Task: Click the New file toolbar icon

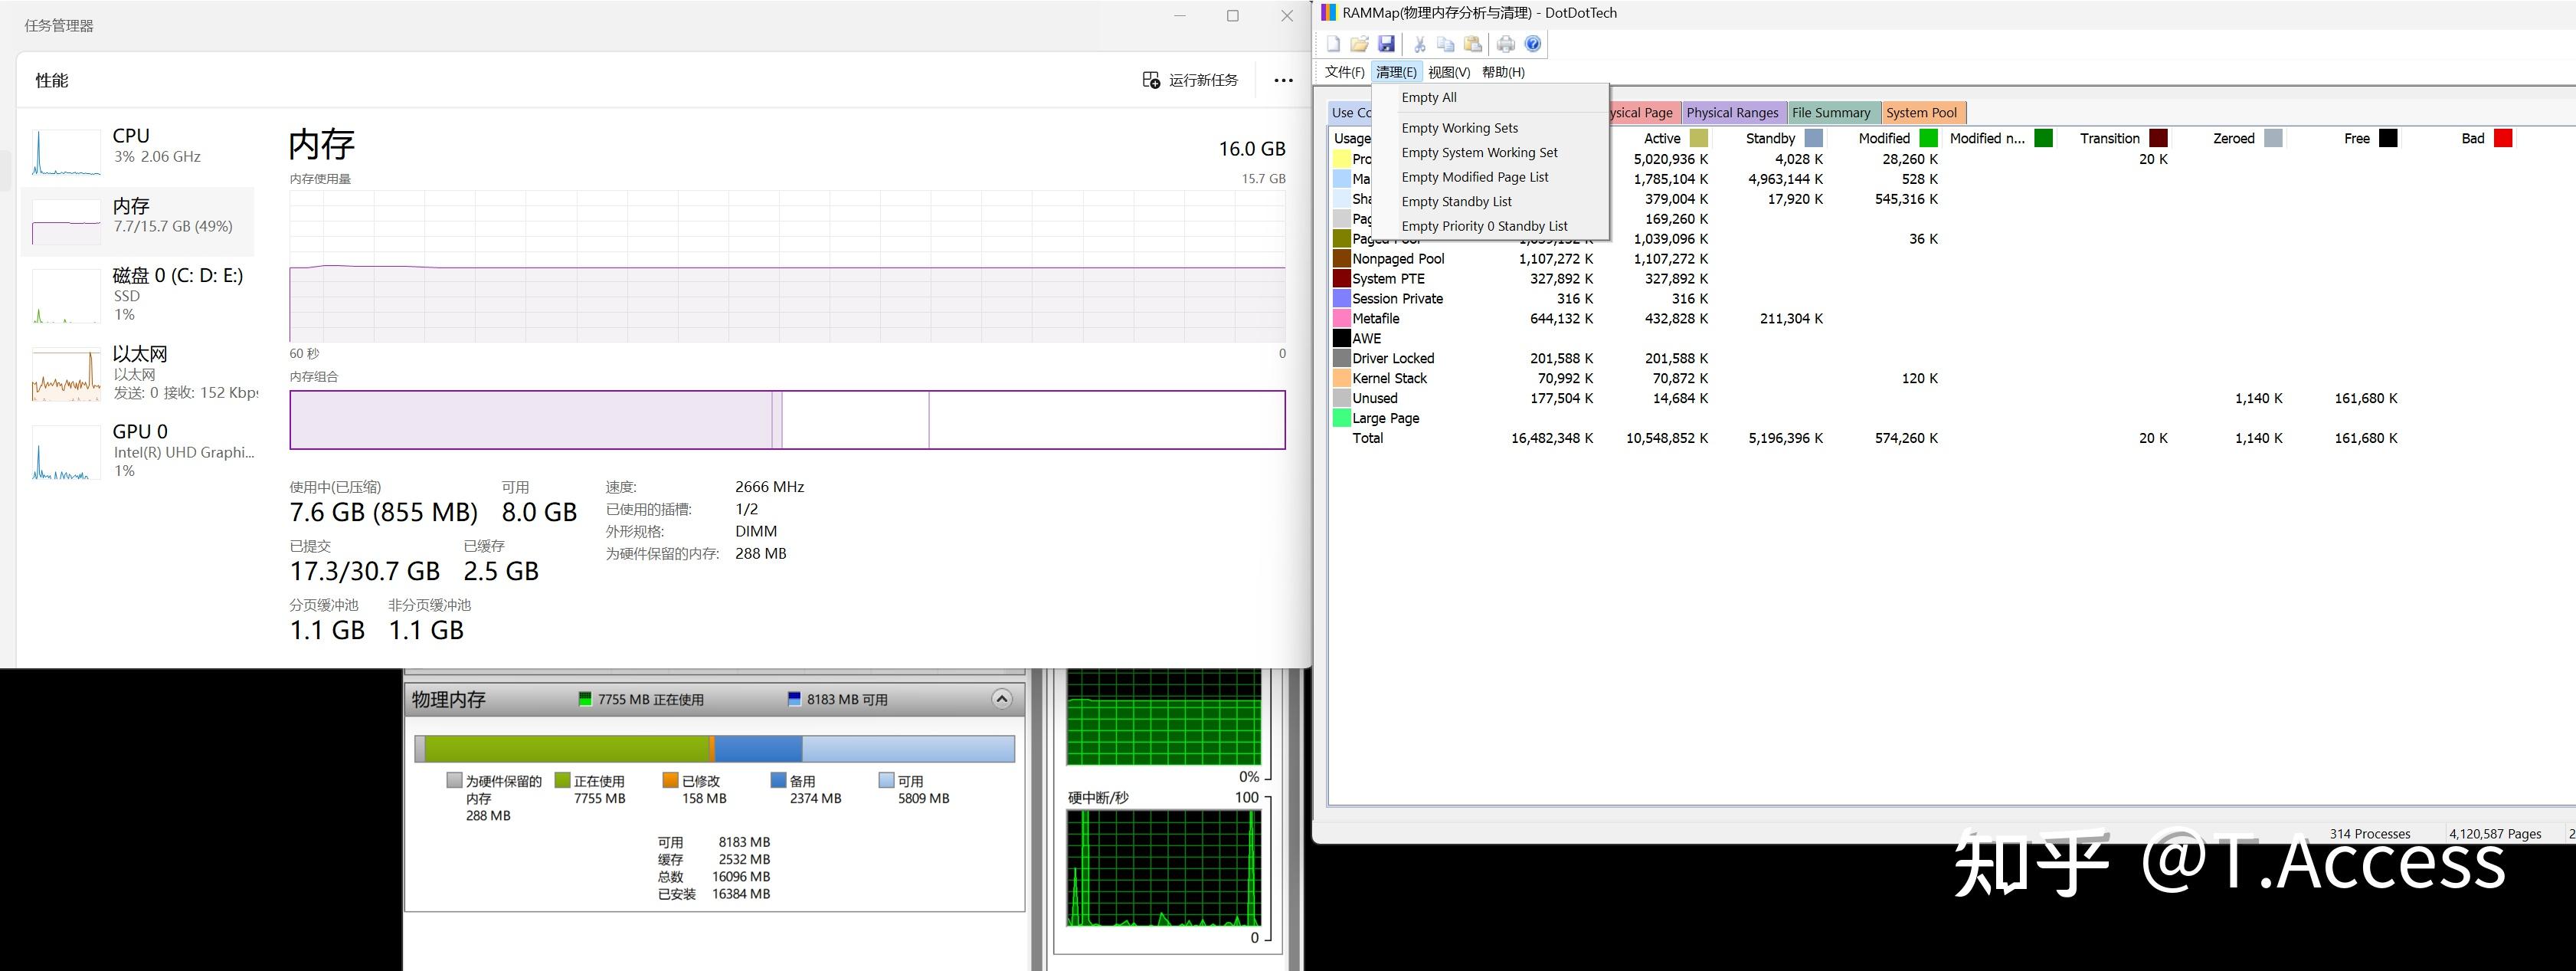Action: pos(1333,44)
